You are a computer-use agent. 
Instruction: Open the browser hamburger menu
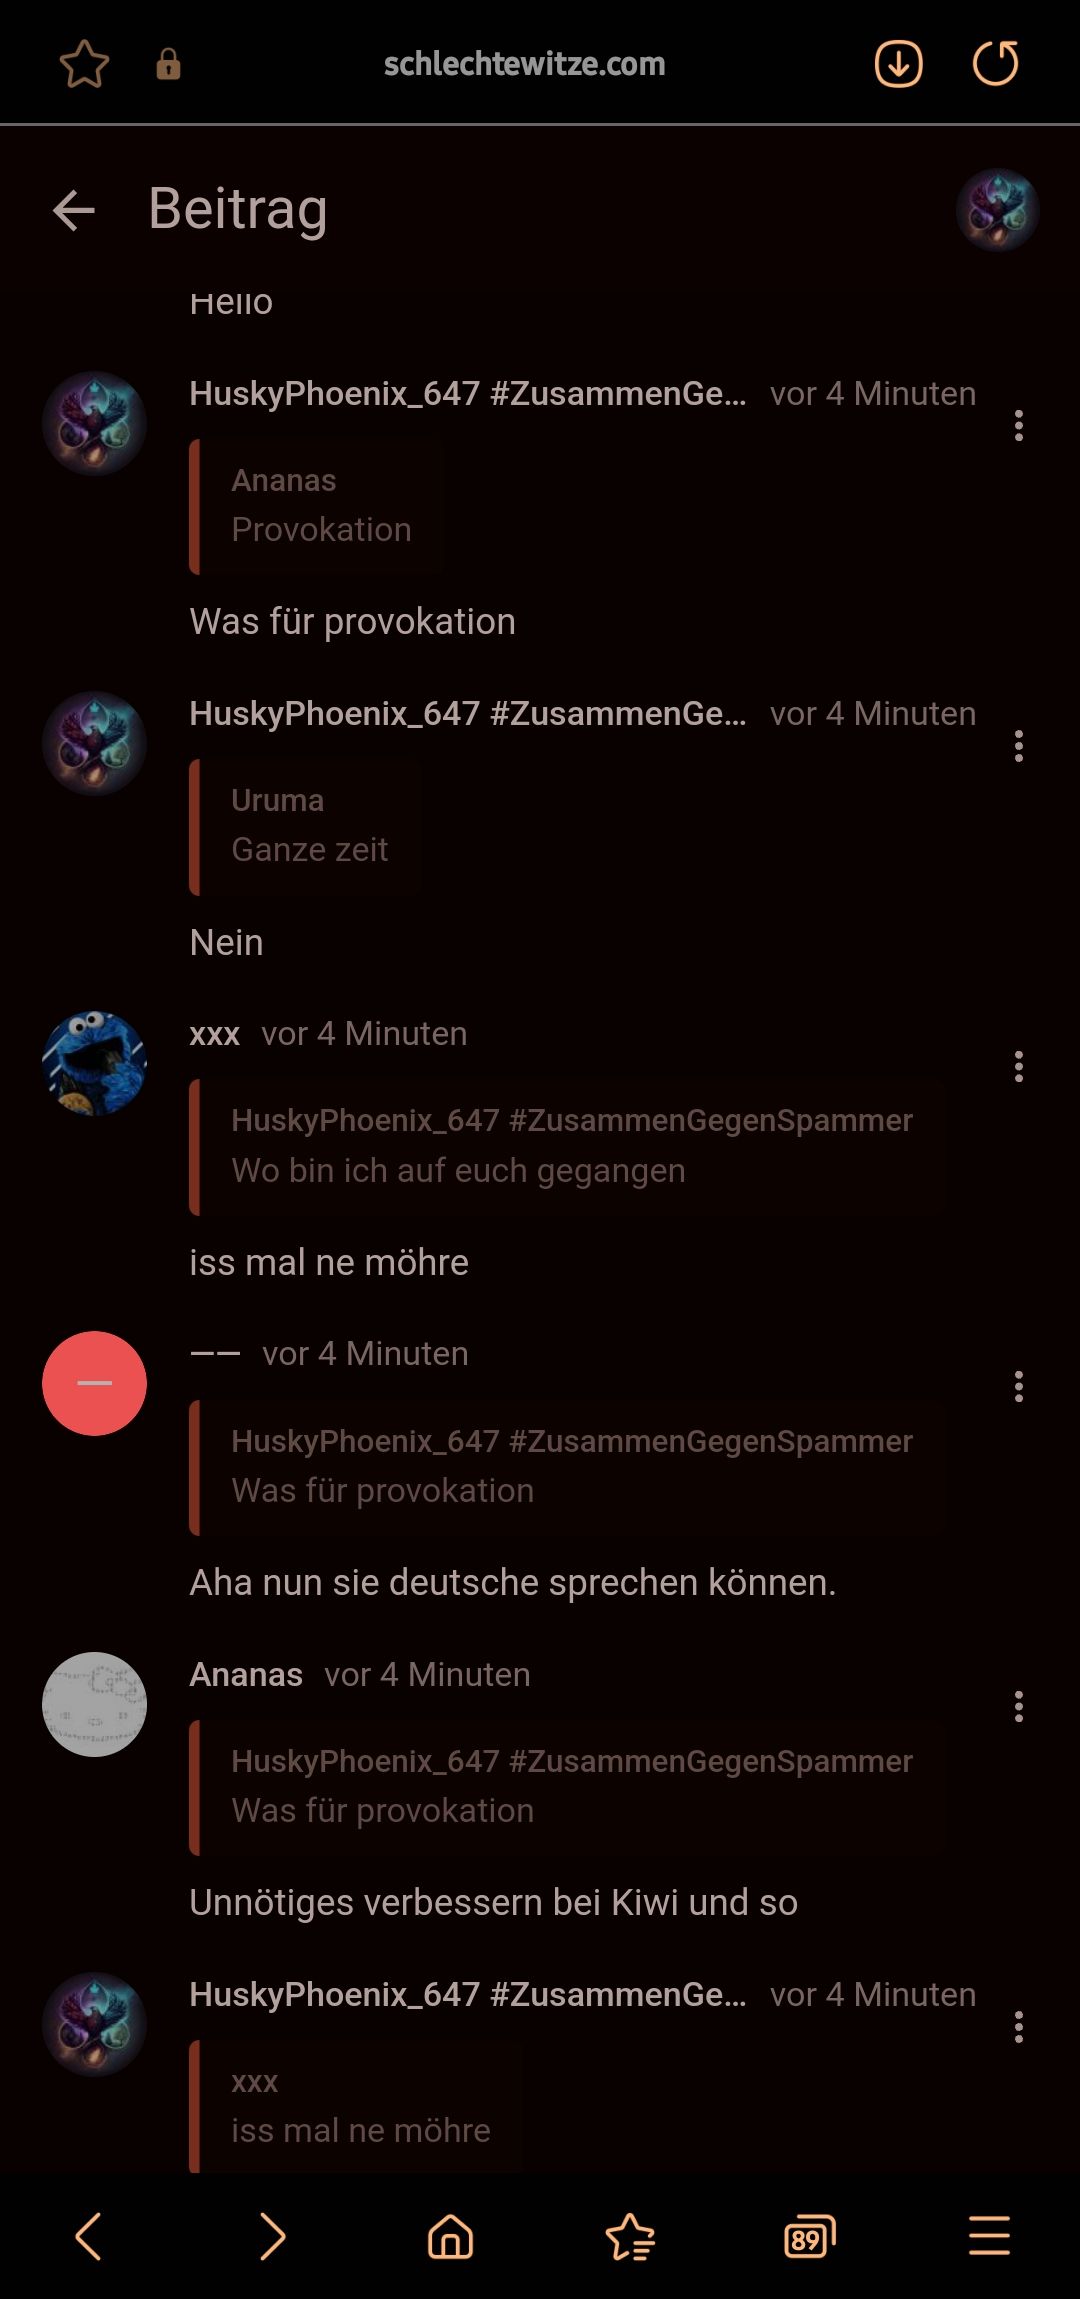click(x=989, y=2236)
